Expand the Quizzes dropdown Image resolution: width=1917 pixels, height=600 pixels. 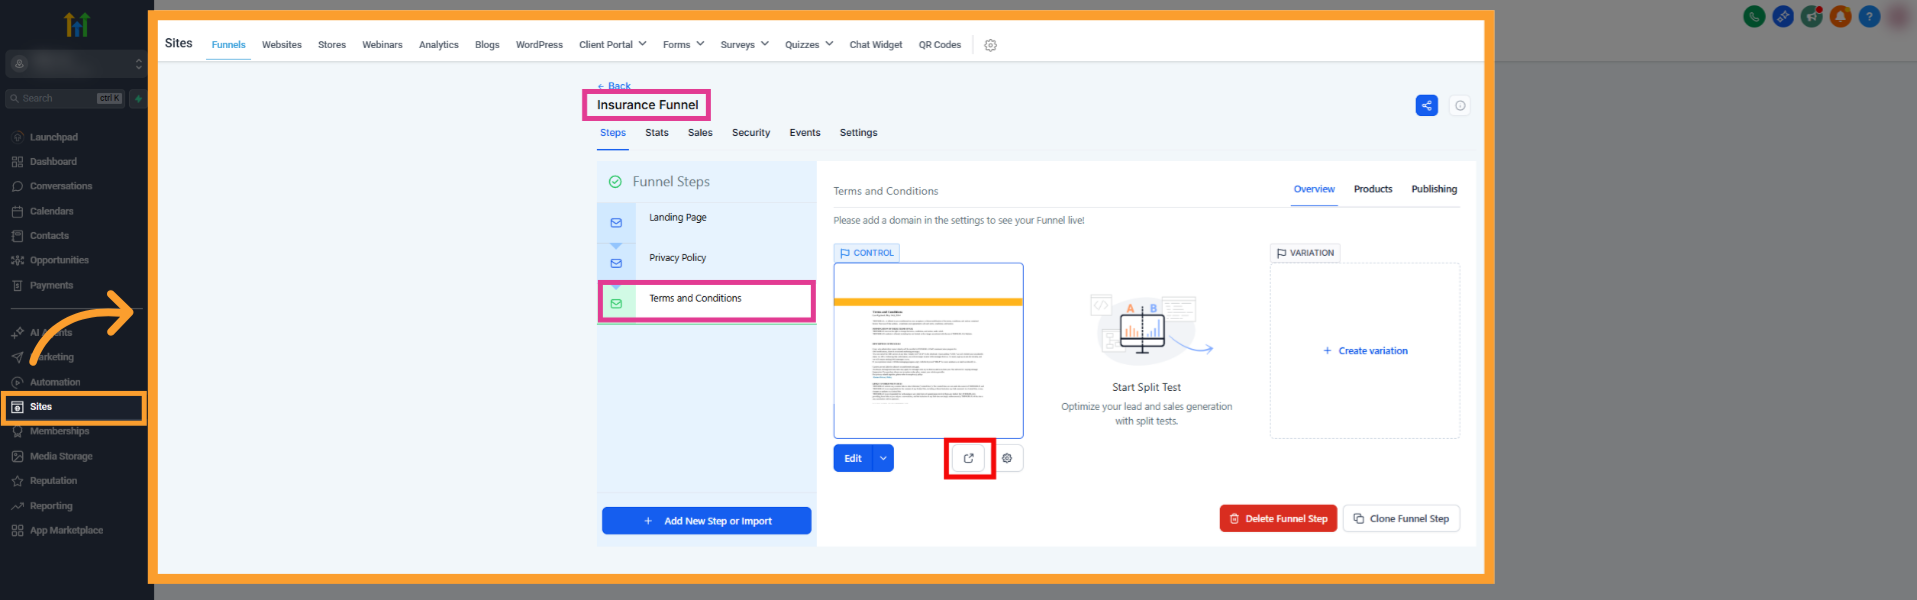pos(829,44)
